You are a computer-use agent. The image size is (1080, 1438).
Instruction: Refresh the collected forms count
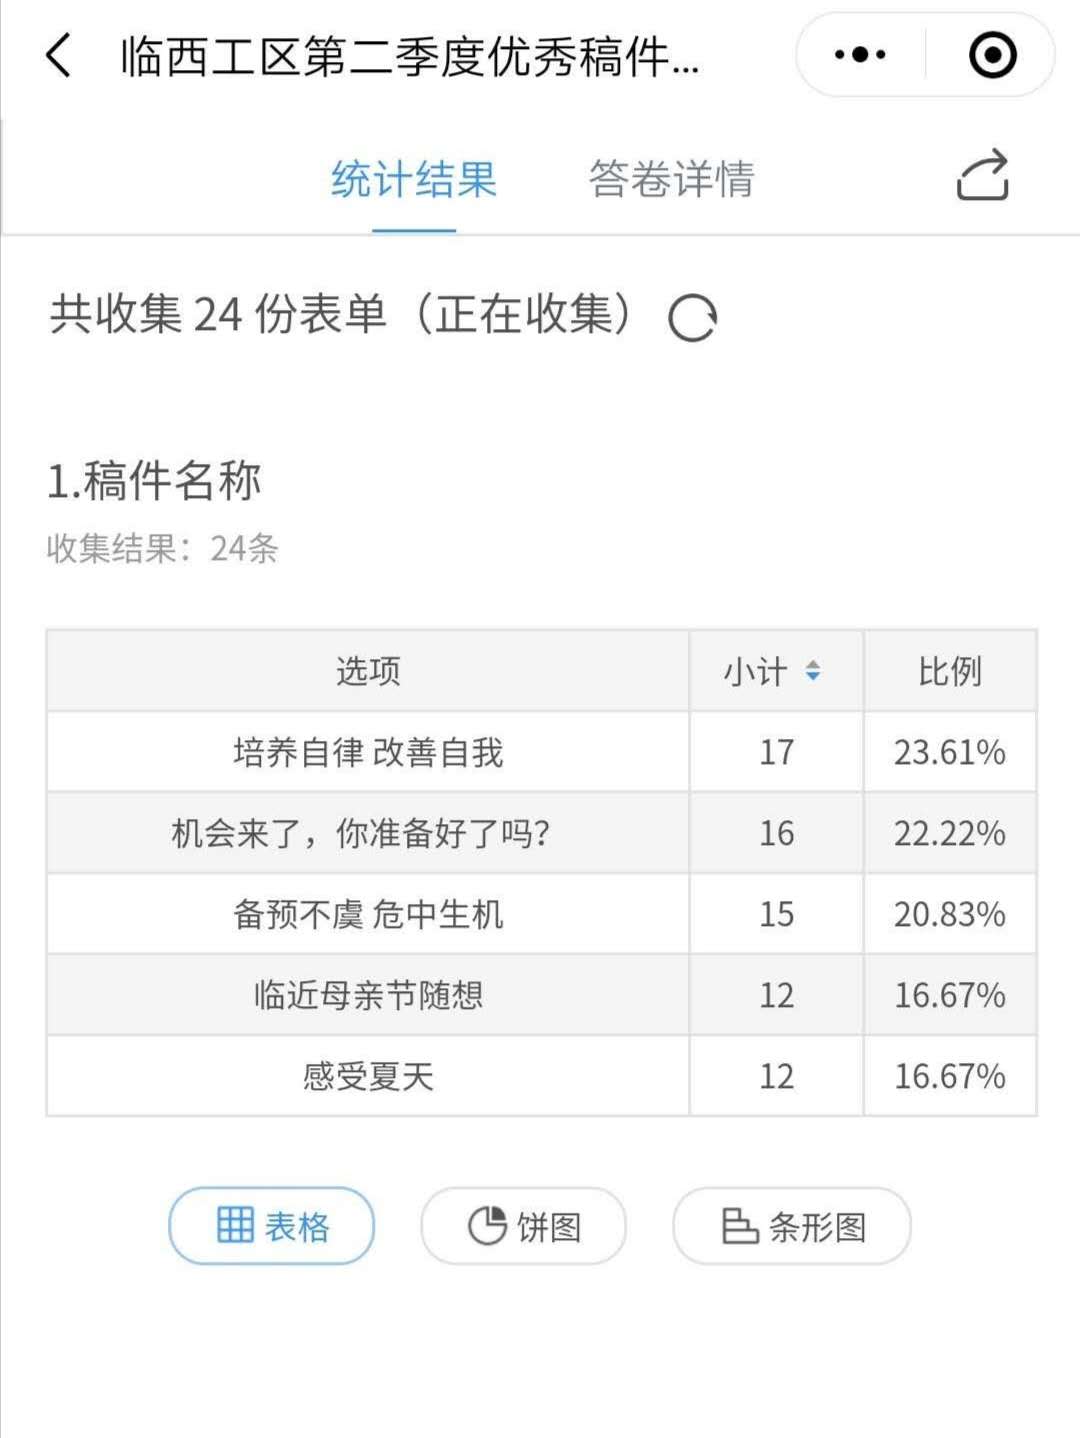click(x=692, y=318)
